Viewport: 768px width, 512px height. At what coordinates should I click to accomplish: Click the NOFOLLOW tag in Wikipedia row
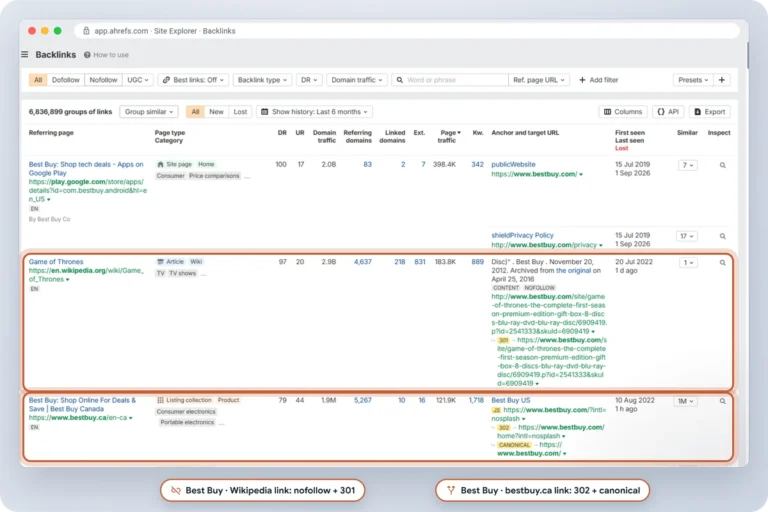click(x=539, y=288)
